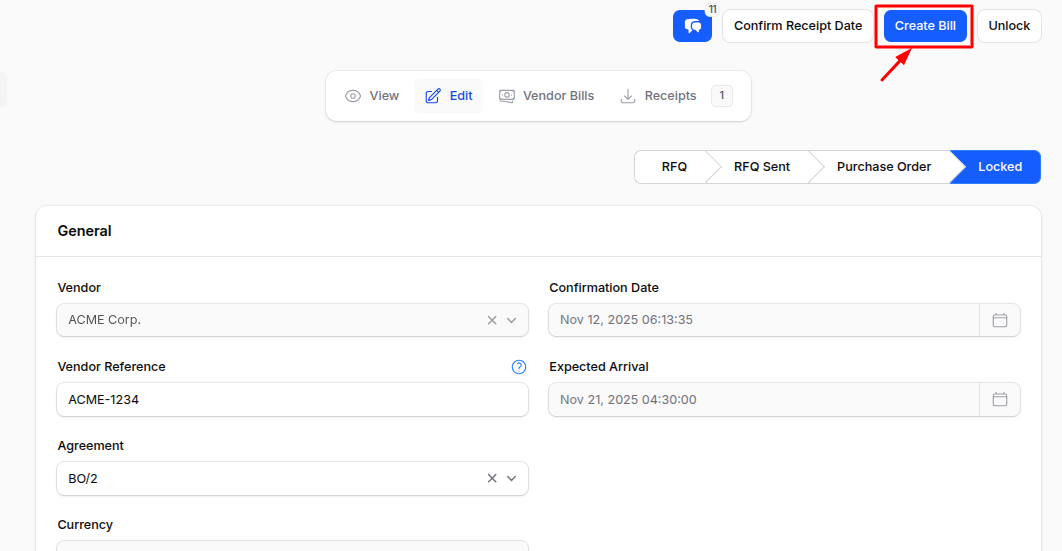Open the Expected Arrival calendar icon

pos(1000,399)
